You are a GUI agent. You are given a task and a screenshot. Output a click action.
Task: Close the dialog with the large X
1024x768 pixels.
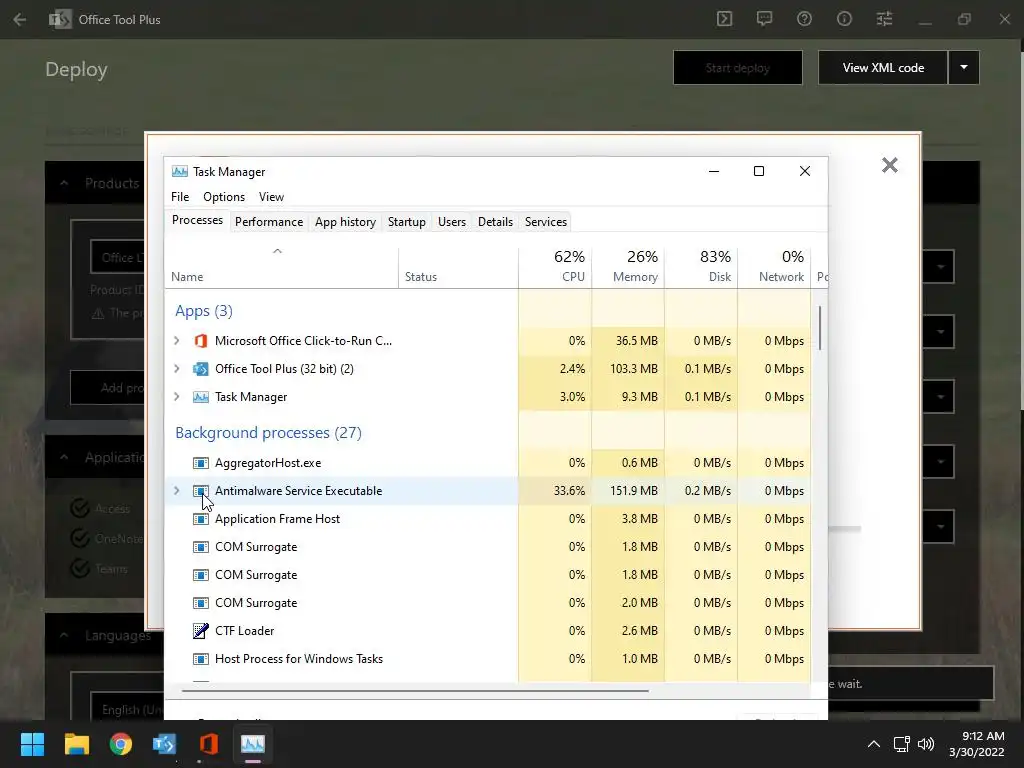(889, 165)
